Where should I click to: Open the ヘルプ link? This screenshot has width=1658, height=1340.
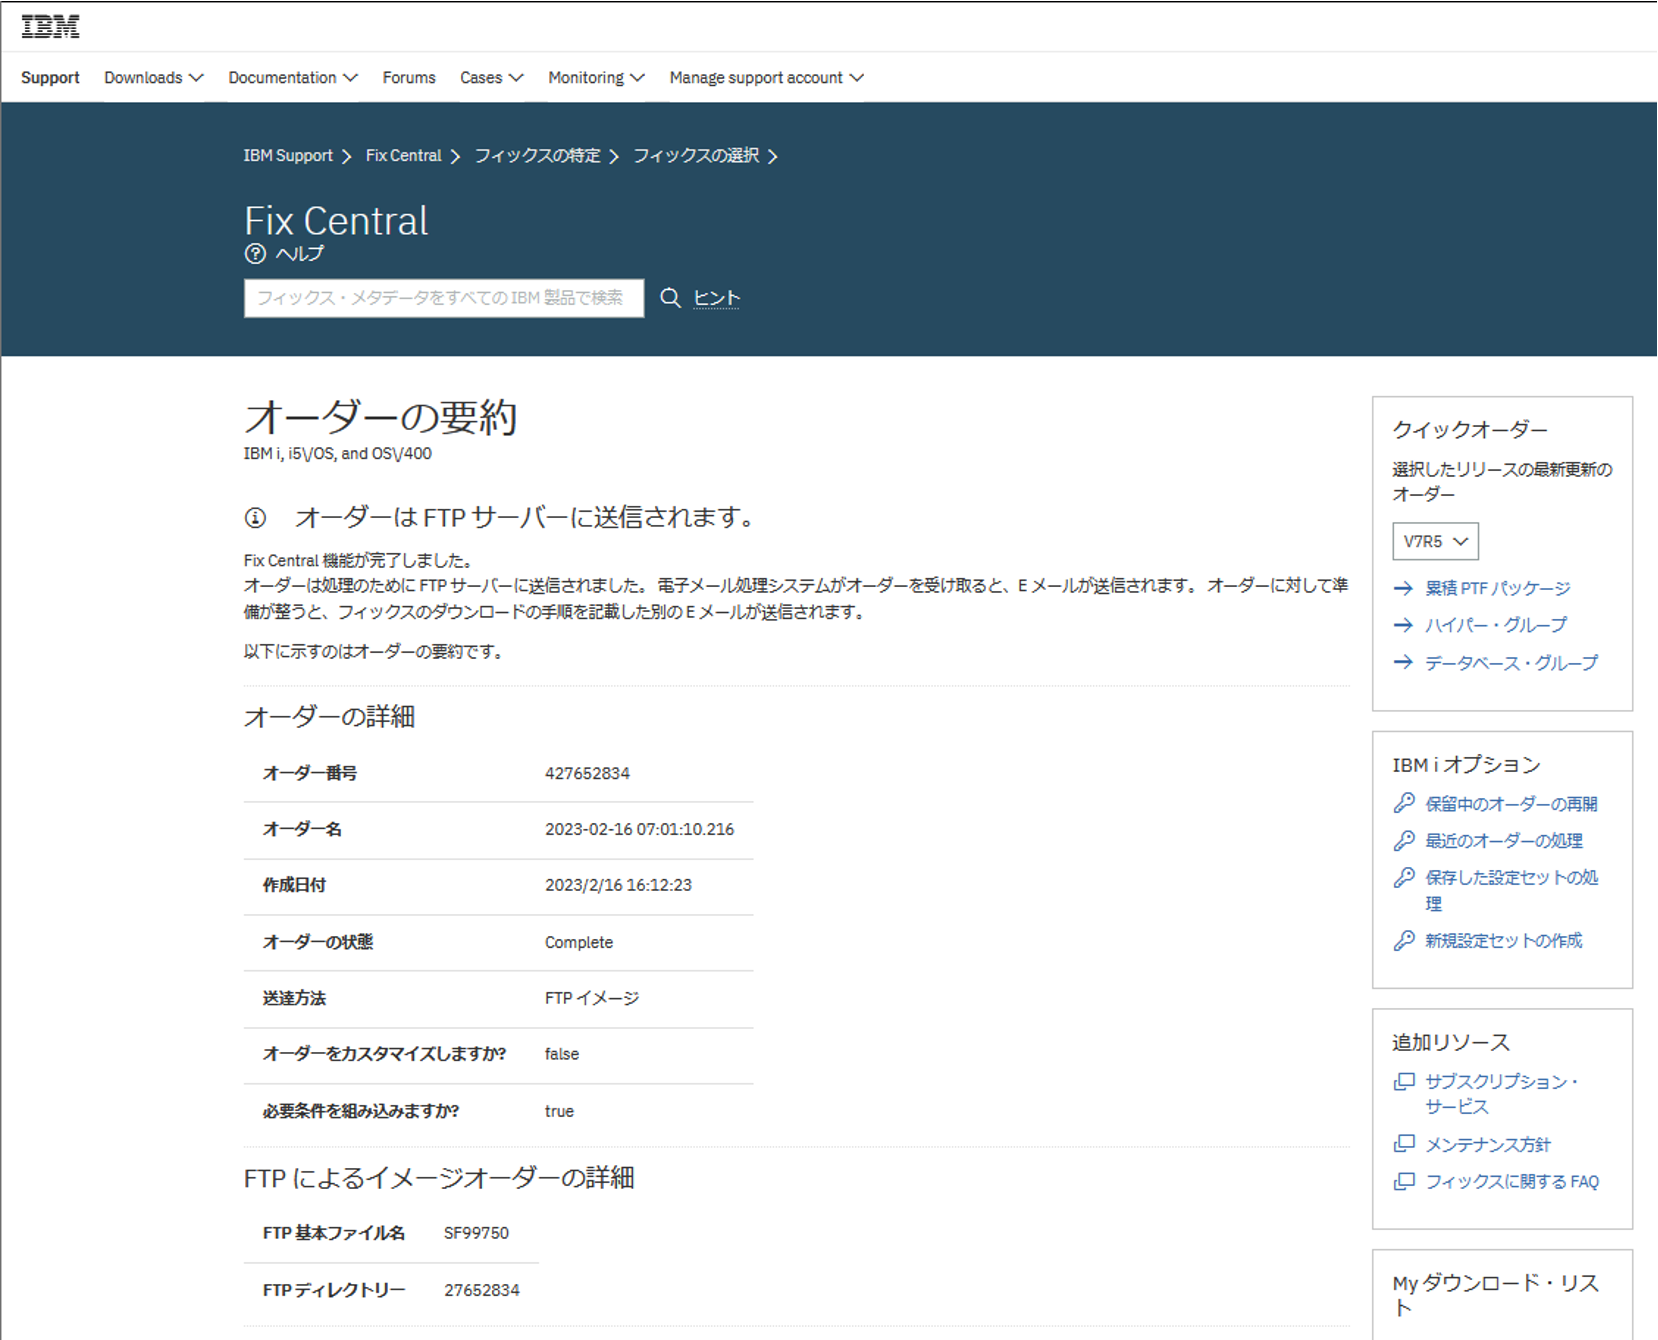tap(300, 254)
